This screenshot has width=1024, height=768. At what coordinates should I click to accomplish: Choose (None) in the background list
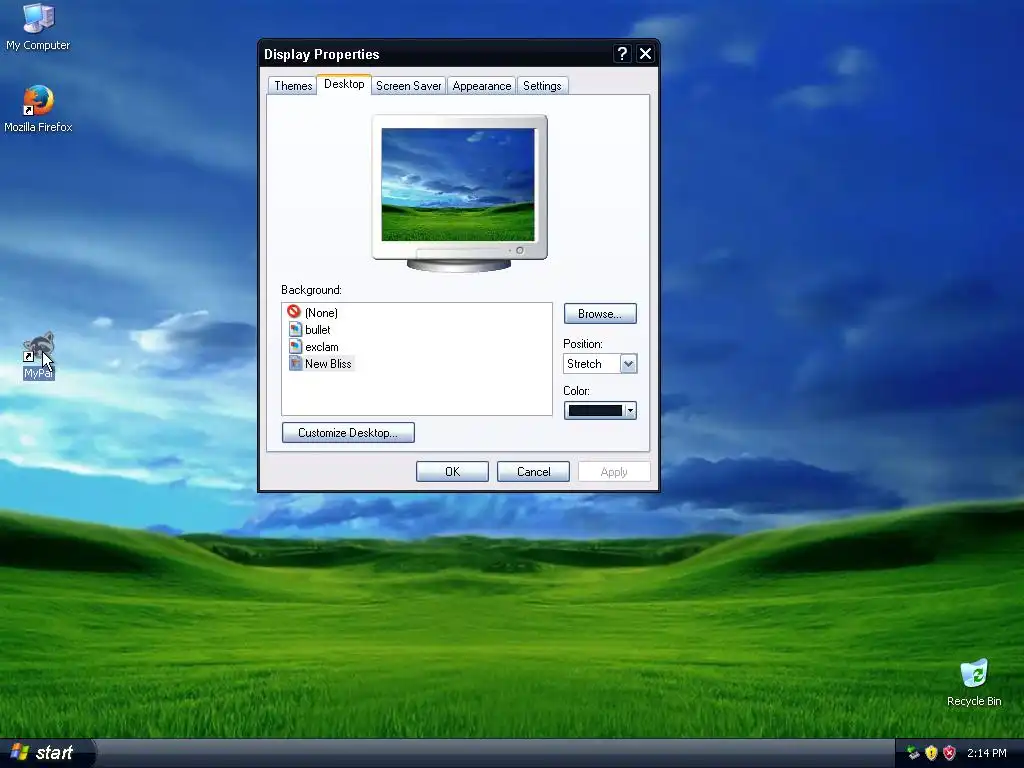(x=321, y=313)
